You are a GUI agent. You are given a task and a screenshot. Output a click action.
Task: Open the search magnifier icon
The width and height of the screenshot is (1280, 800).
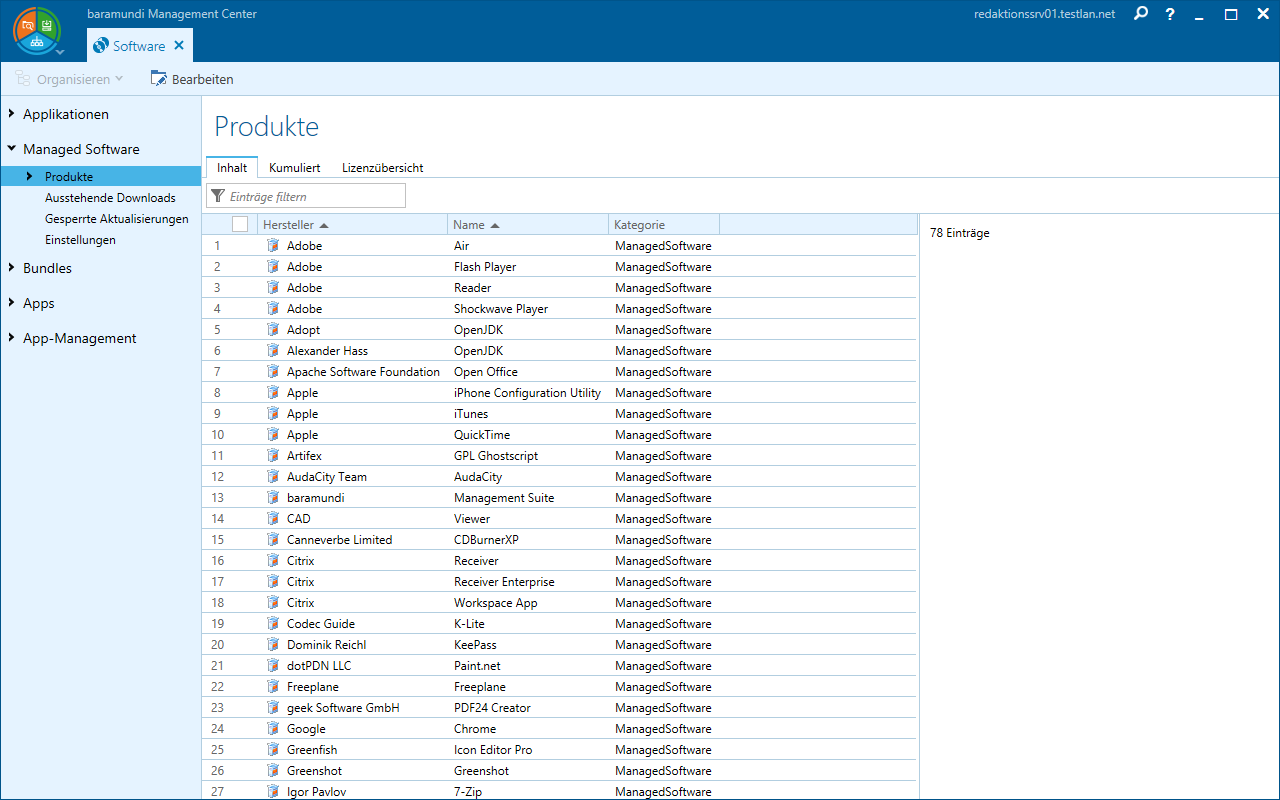coord(1141,14)
